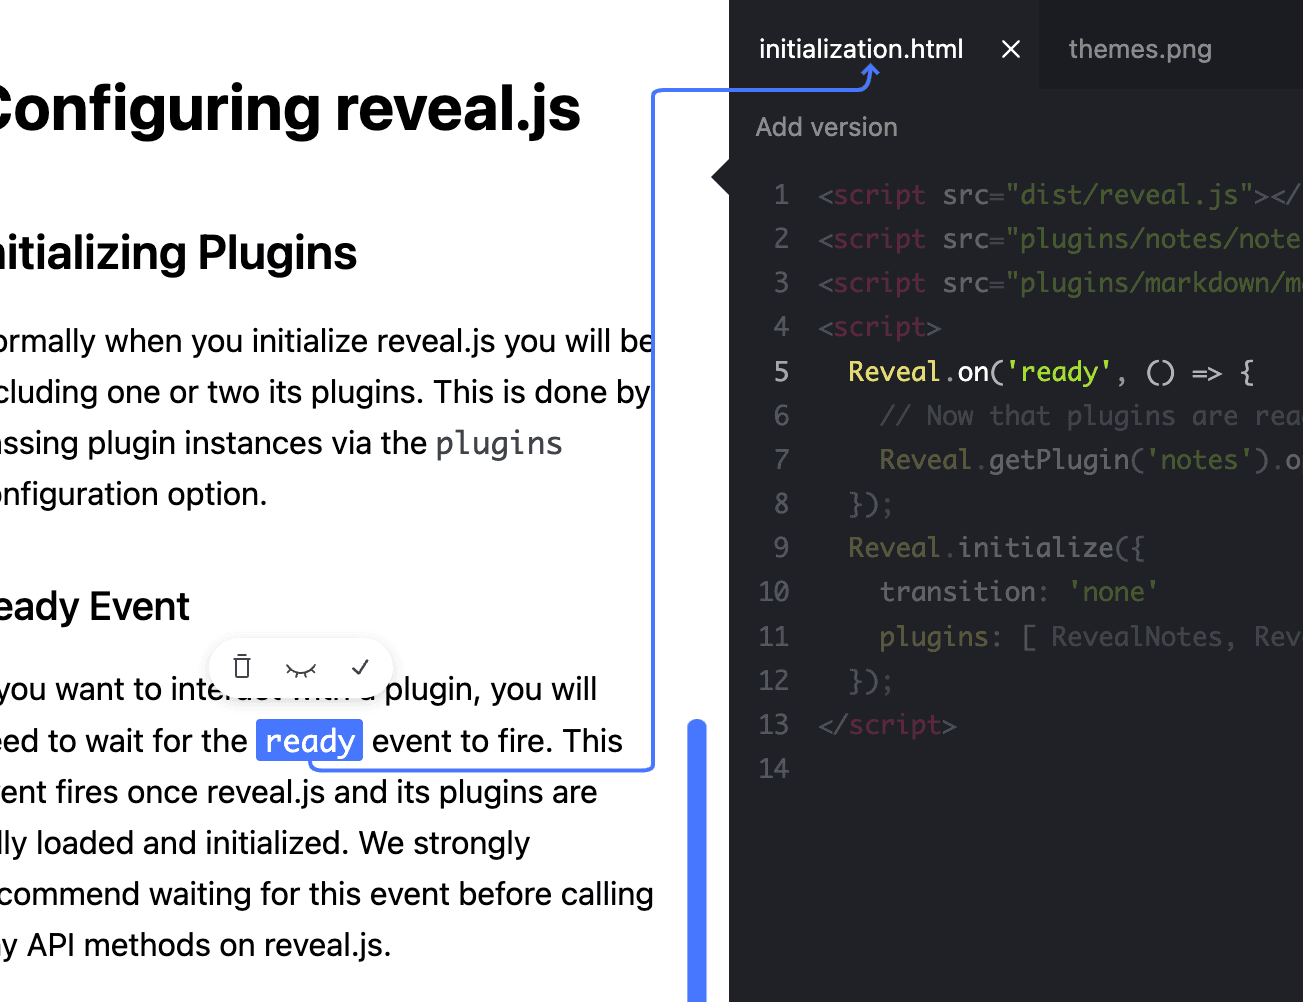Click the "Initializing Plugins" heading
The width and height of the screenshot is (1303, 1002).
[180, 253]
